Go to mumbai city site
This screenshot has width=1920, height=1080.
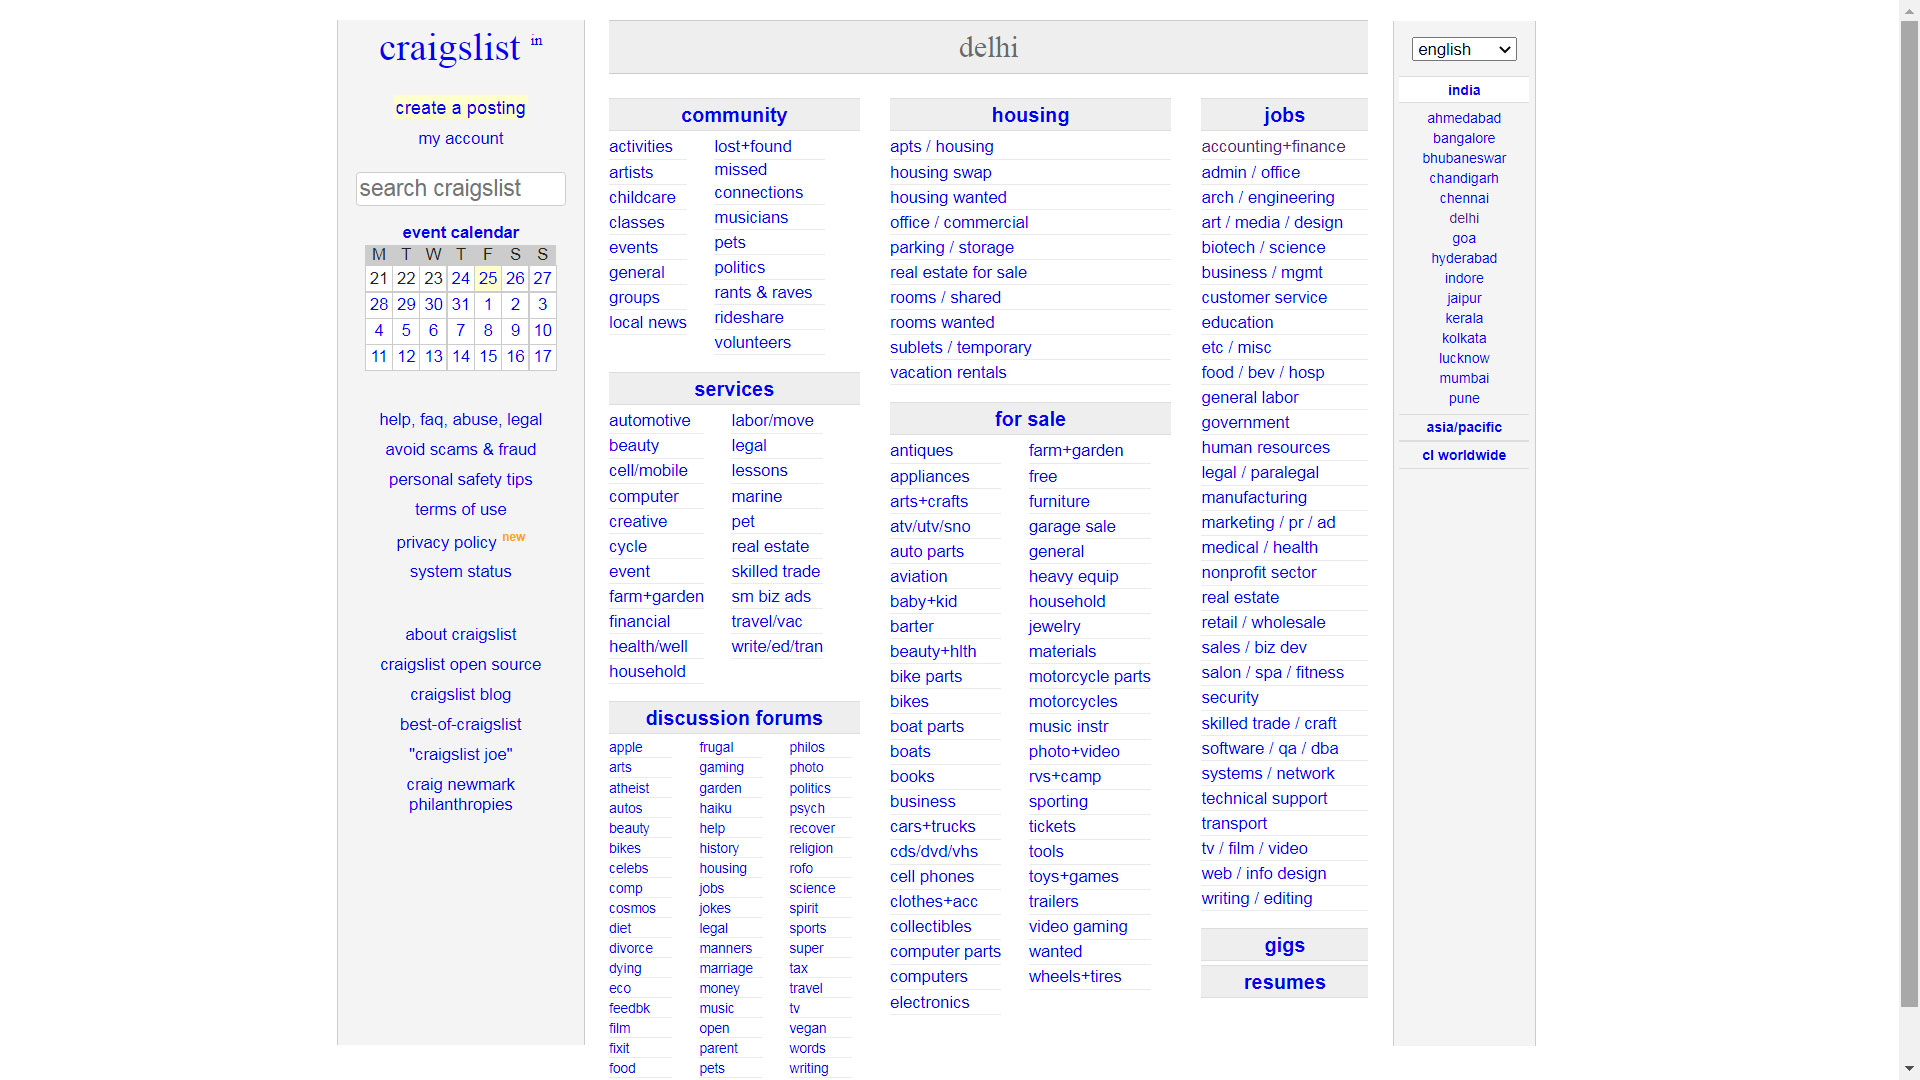[1464, 378]
